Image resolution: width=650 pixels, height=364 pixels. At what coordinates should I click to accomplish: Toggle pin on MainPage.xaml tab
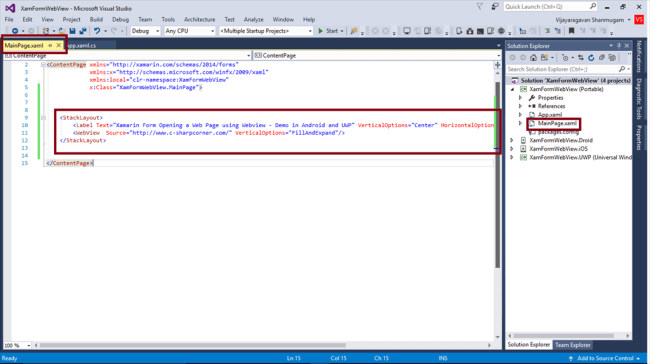pyautogui.click(x=50, y=46)
